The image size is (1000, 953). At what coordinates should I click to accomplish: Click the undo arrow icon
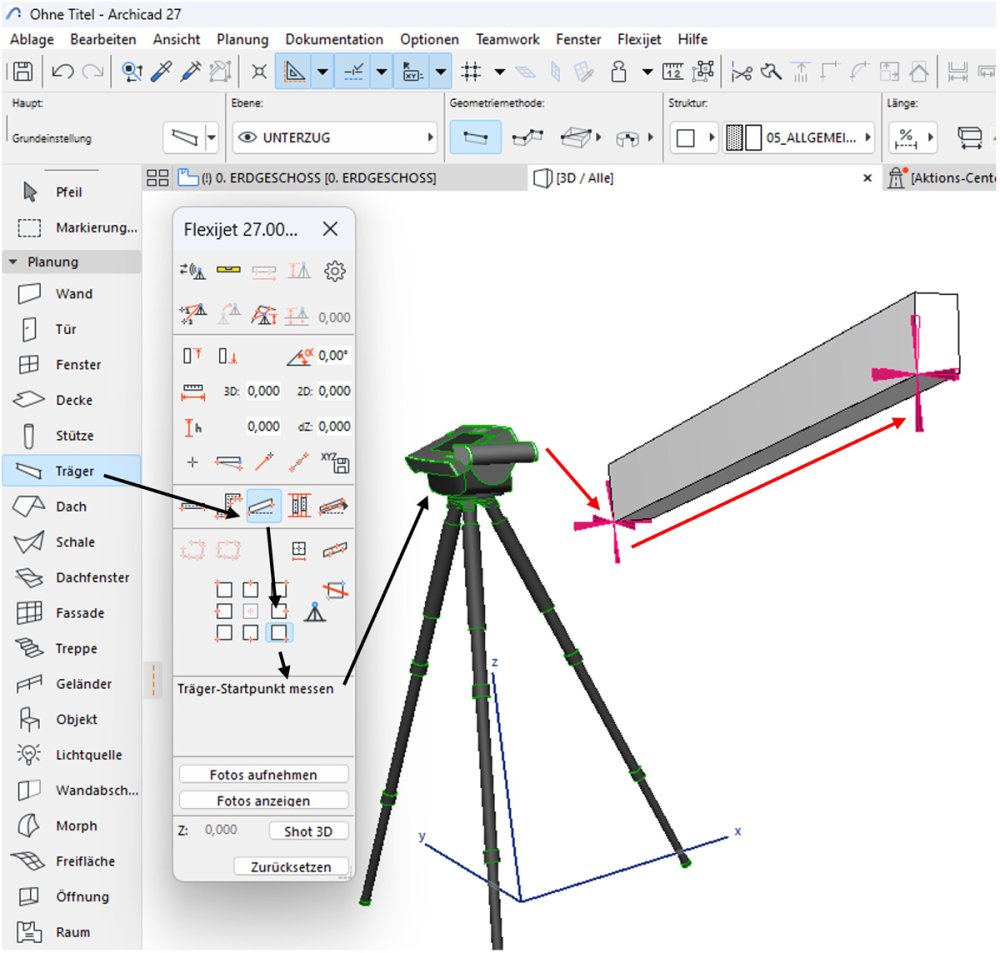62,71
